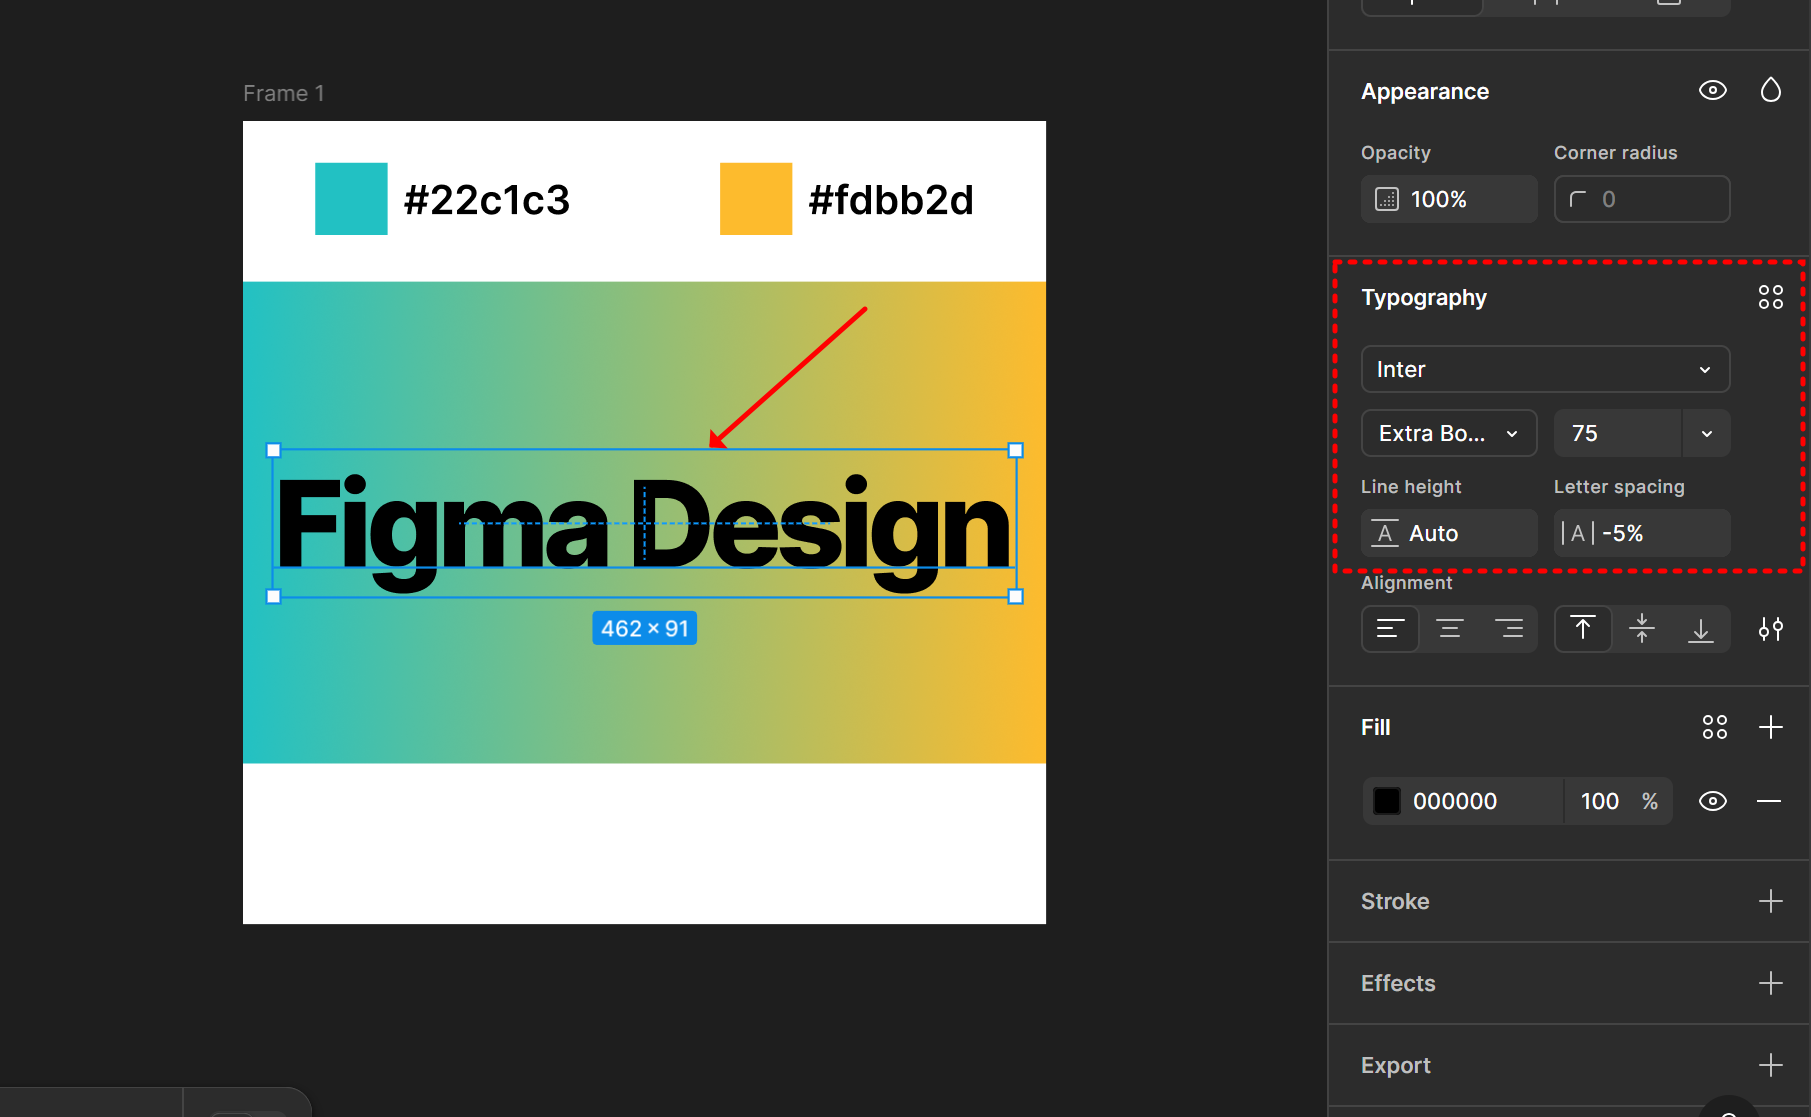This screenshot has width=1811, height=1117.
Task: Select the orange #fdbb2d color square
Action: click(x=756, y=199)
